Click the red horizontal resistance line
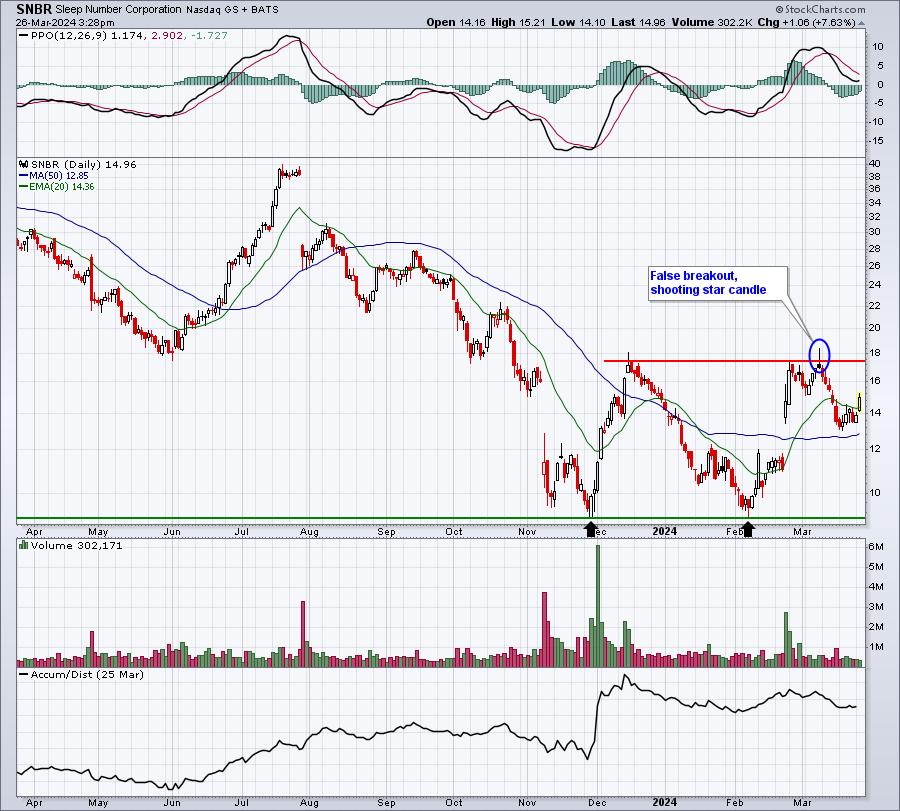The image size is (900, 811). point(734,360)
